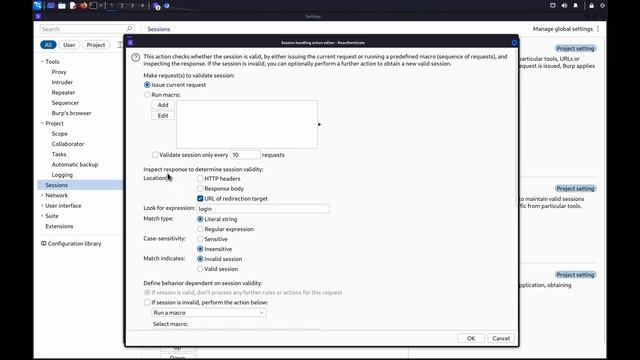Expand the Network tree section
Image resolution: width=640 pixels, height=360 pixels.
pos(42,196)
